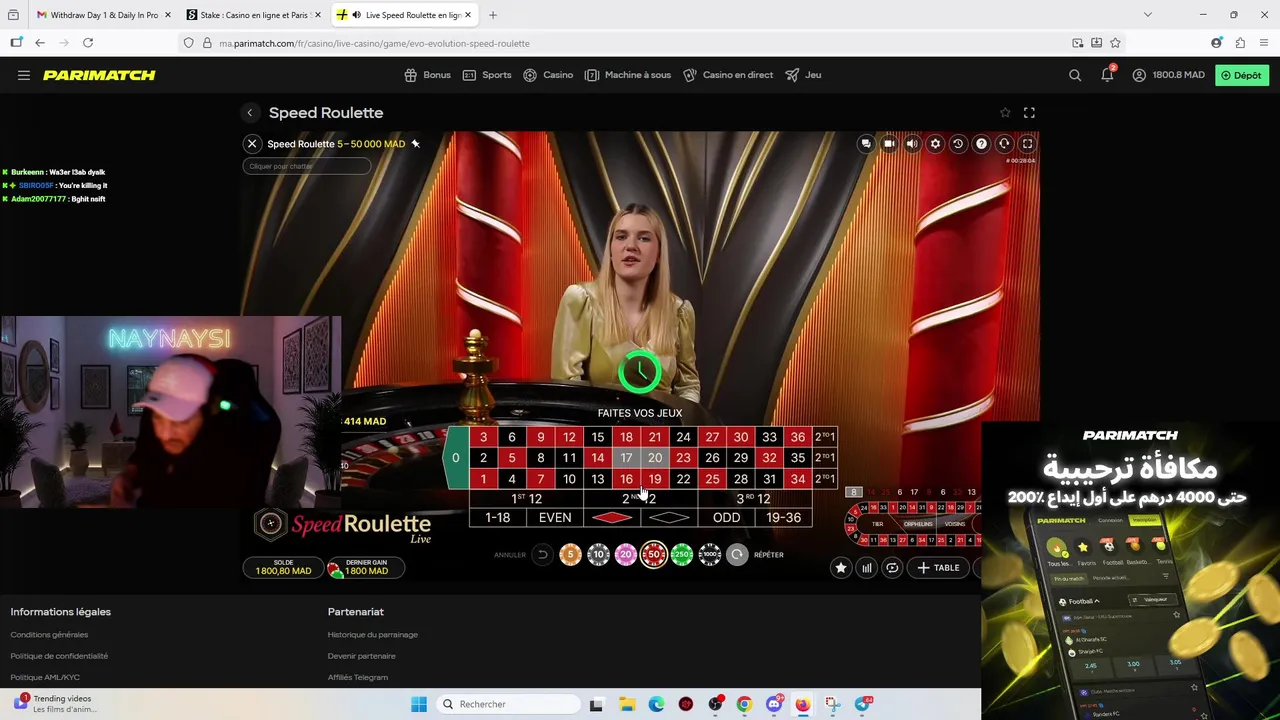Image resolution: width=1280 pixels, height=720 pixels.
Task: Open account balance 1800.8 MAD
Action: click(1168, 75)
